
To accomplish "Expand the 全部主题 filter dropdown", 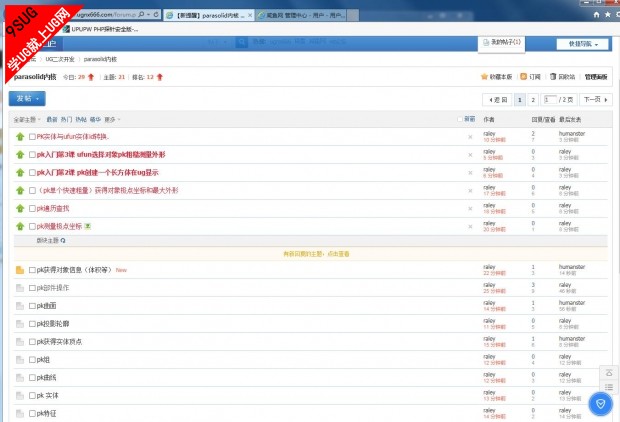I will (x=27, y=119).
